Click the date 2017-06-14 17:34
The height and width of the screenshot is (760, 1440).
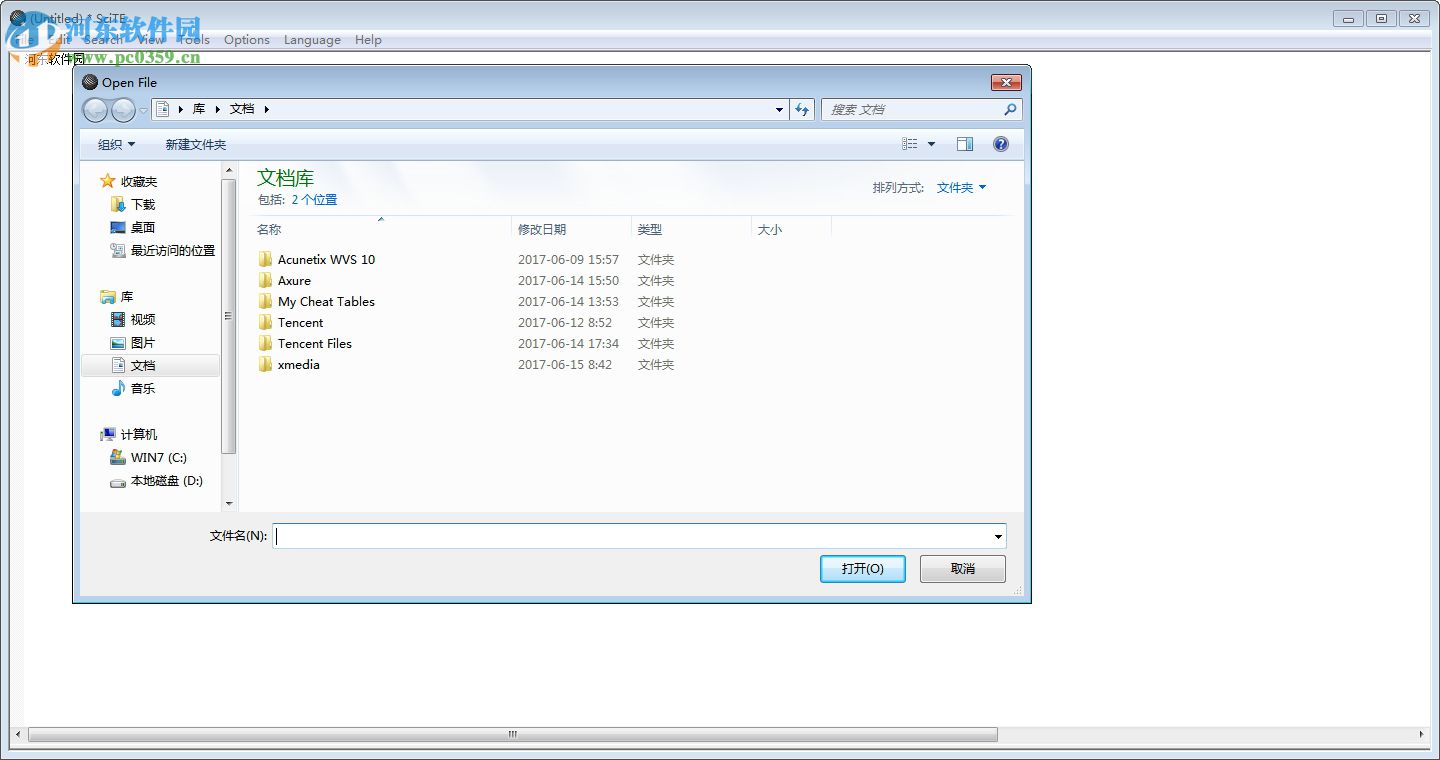[568, 343]
